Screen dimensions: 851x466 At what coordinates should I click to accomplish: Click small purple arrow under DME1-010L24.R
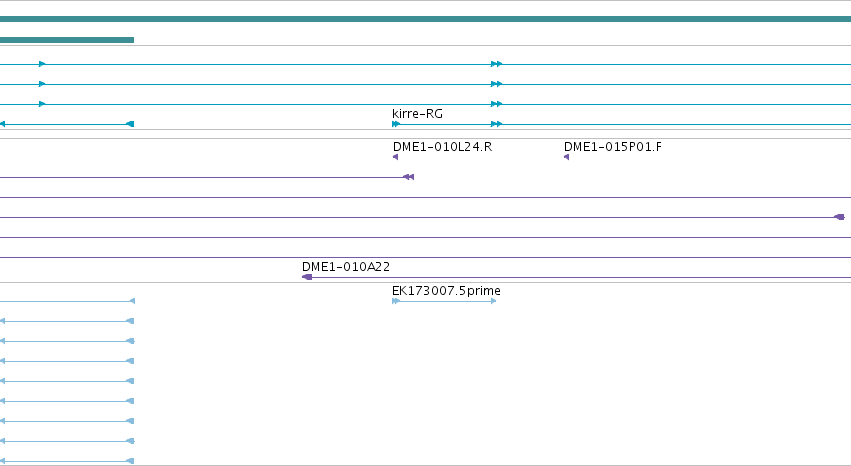(x=395, y=157)
